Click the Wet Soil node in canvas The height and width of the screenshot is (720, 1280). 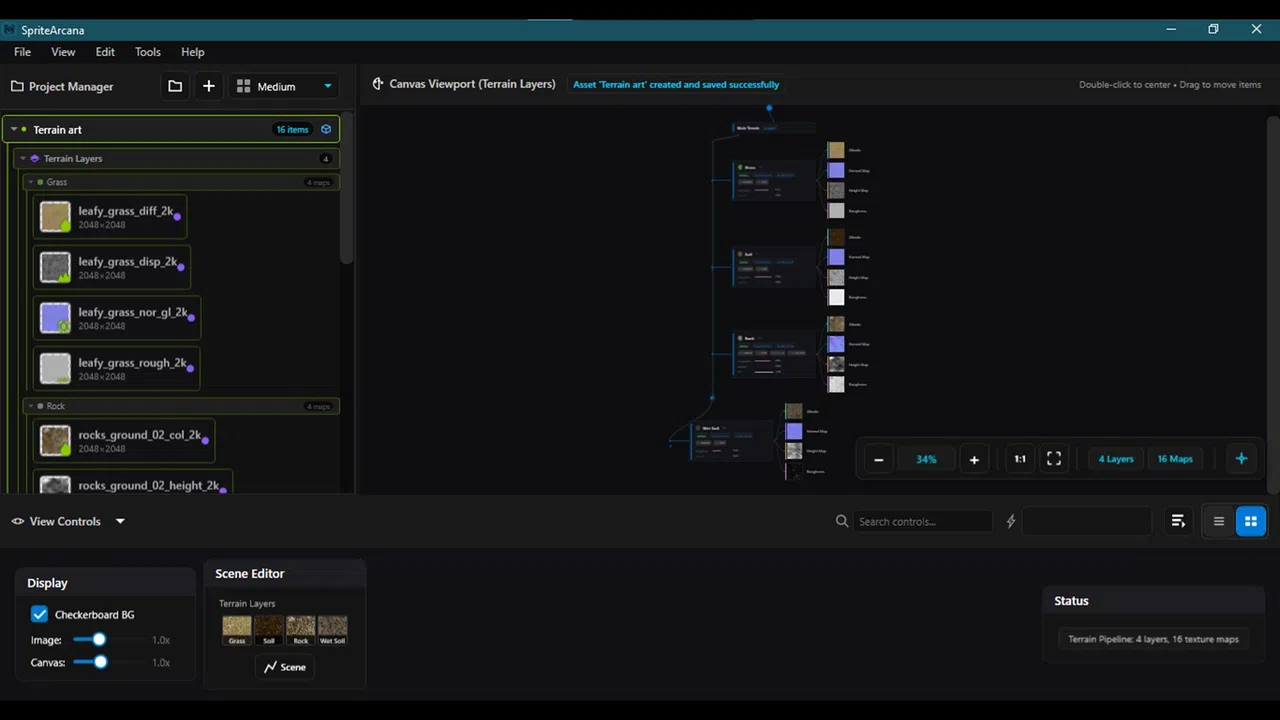pyautogui.click(x=732, y=440)
